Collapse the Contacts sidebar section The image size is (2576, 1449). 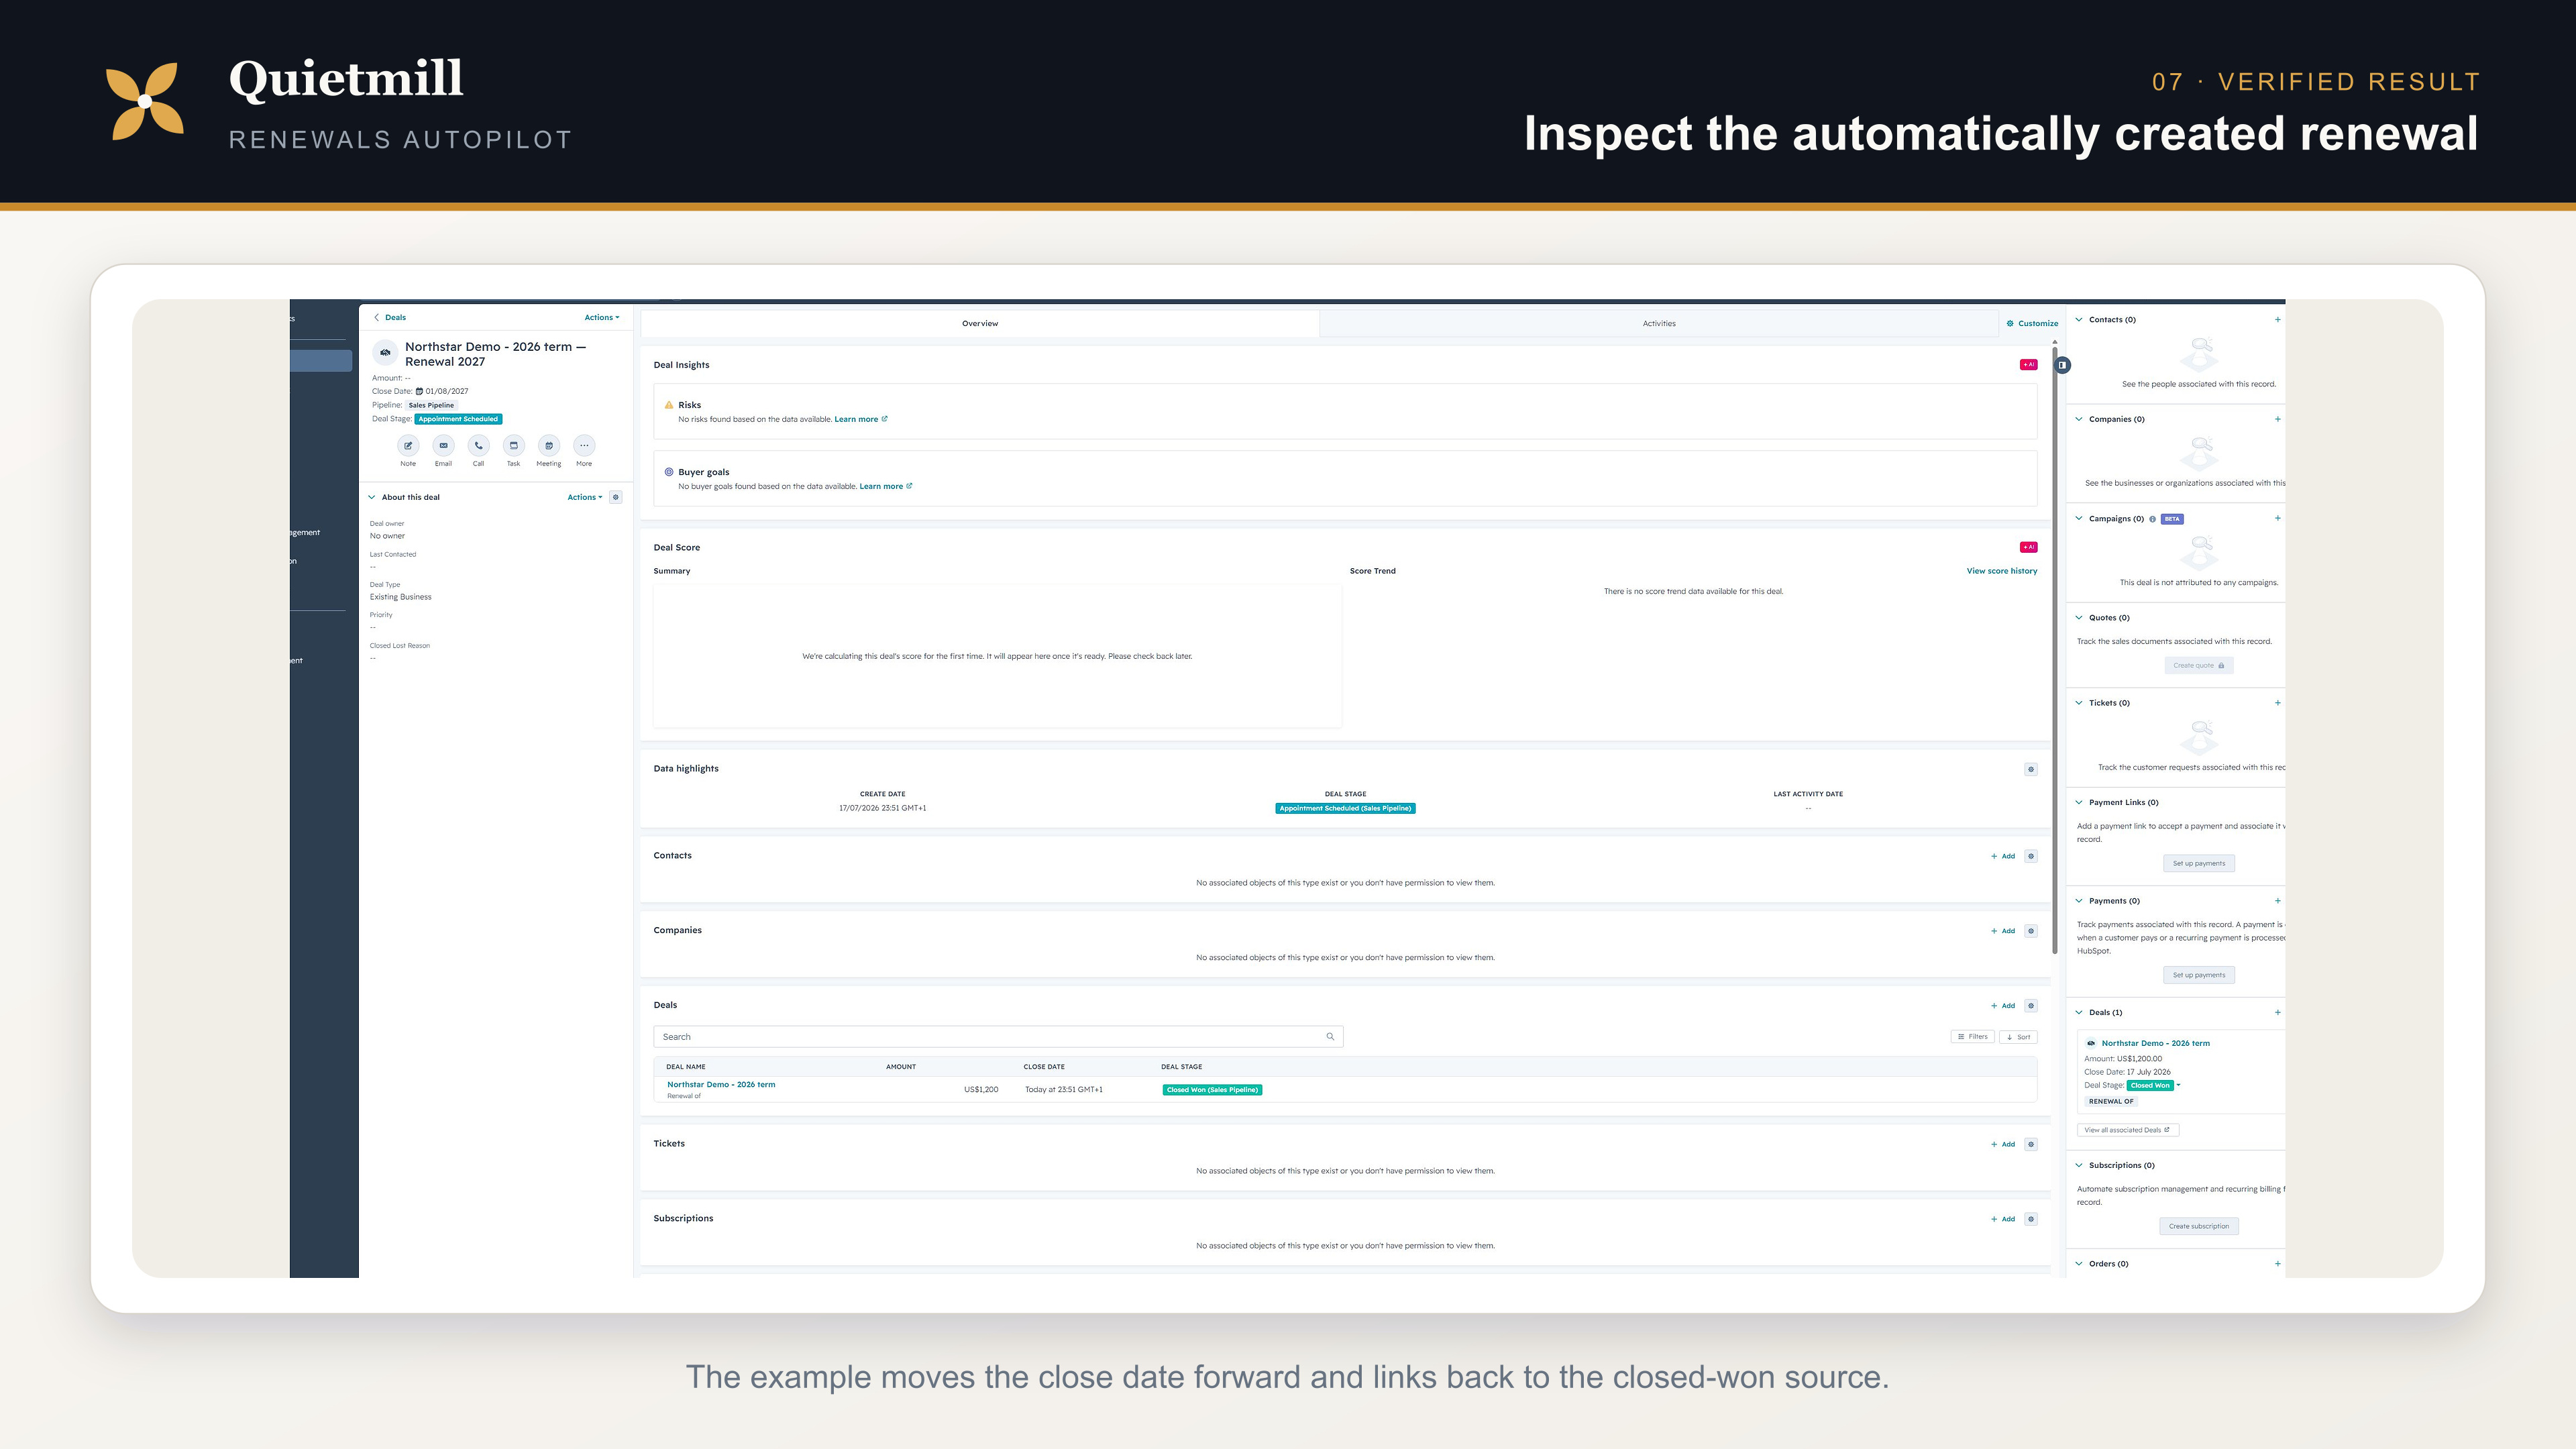pyautogui.click(x=2079, y=320)
